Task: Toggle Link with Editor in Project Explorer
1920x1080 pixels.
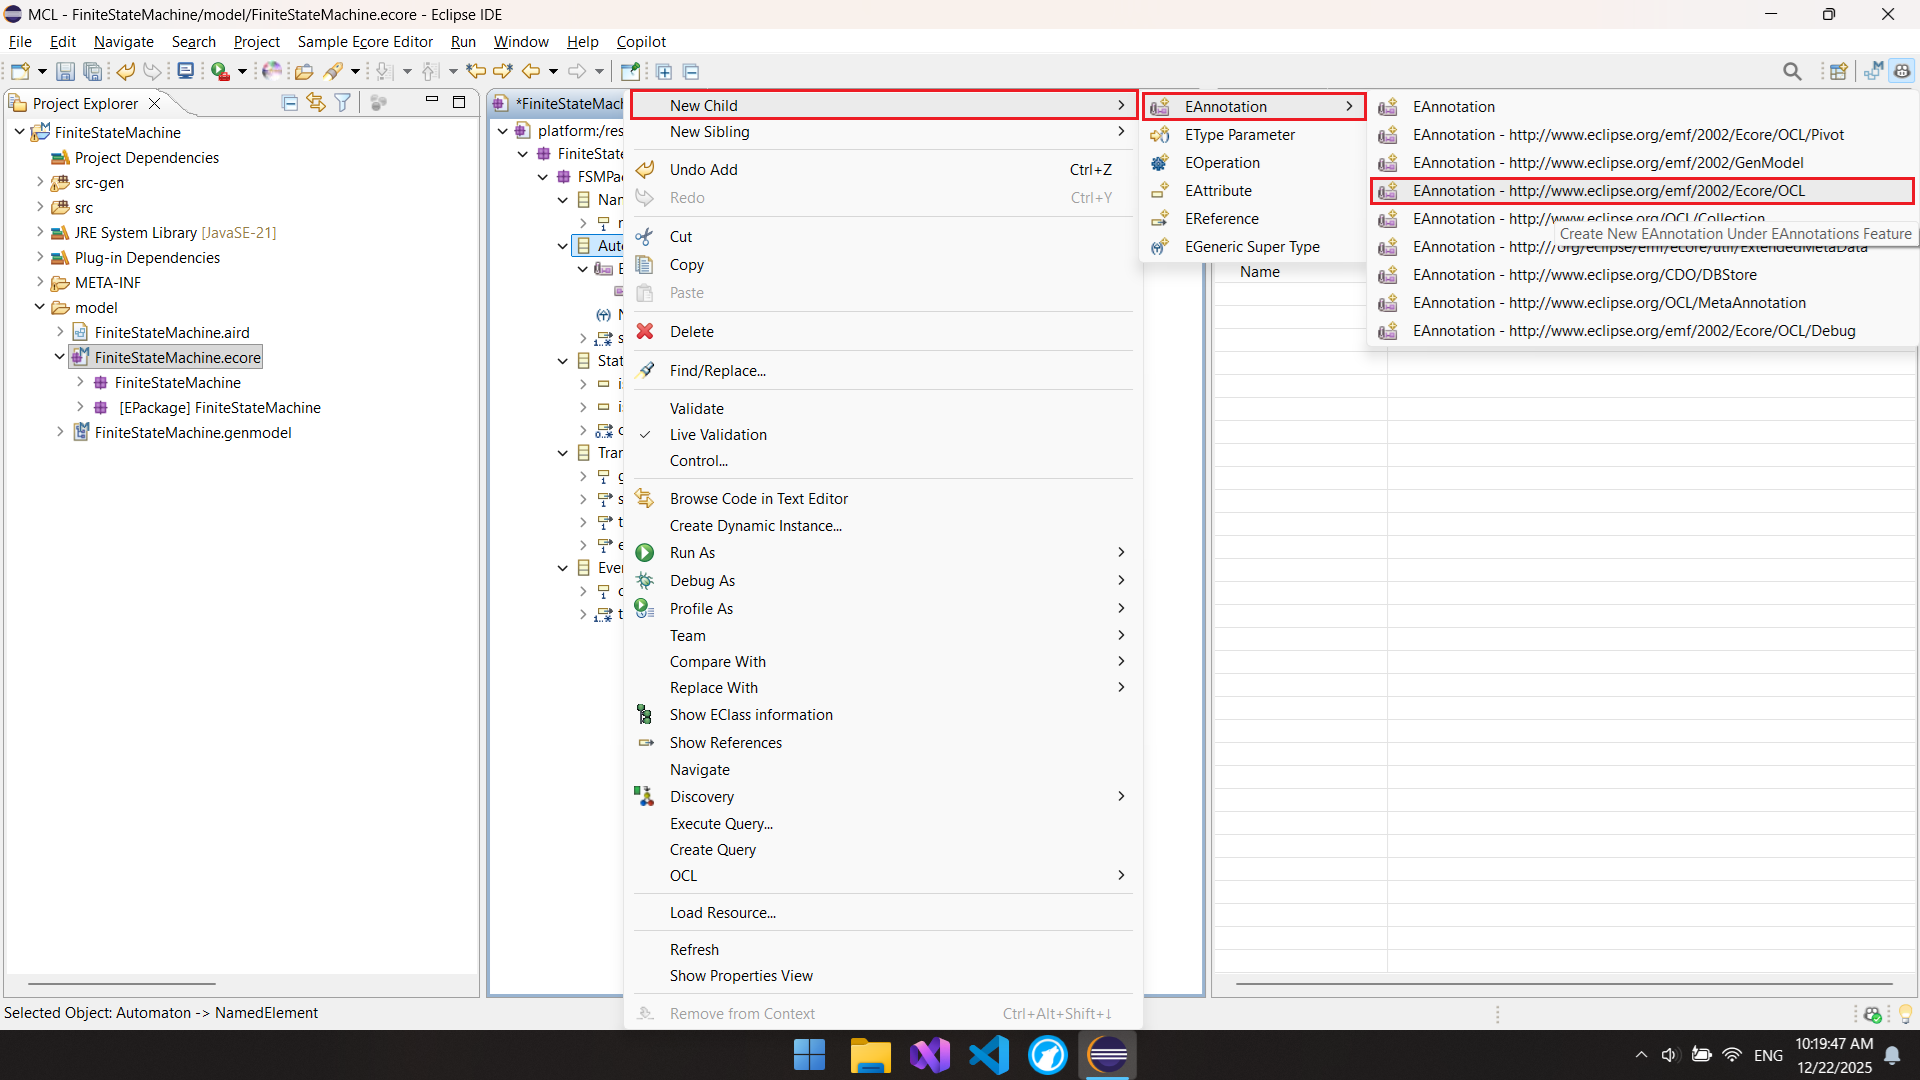Action: 316,103
